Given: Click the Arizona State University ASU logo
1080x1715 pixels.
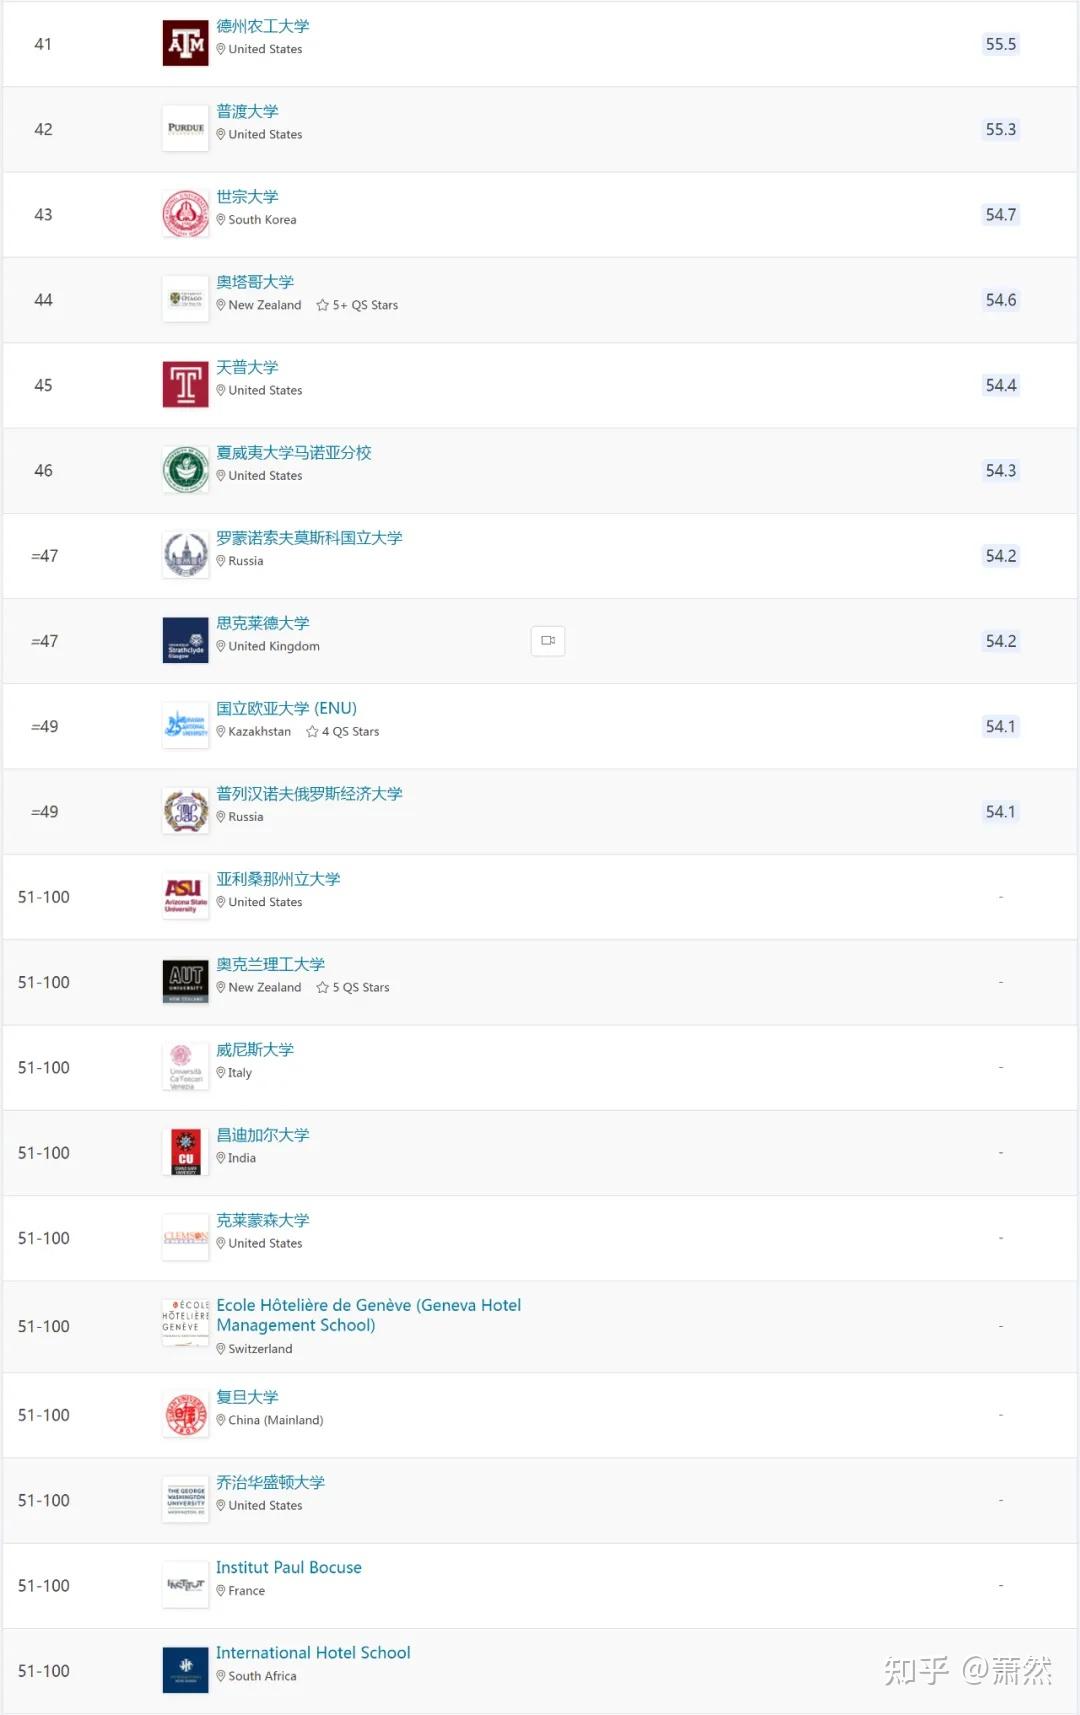Looking at the screenshot, I should pos(185,897).
